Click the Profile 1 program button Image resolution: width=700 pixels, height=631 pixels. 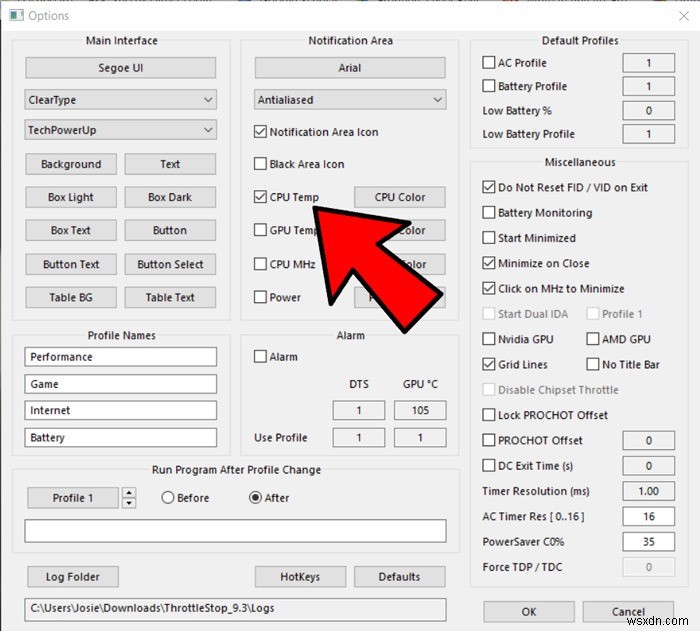[73, 497]
